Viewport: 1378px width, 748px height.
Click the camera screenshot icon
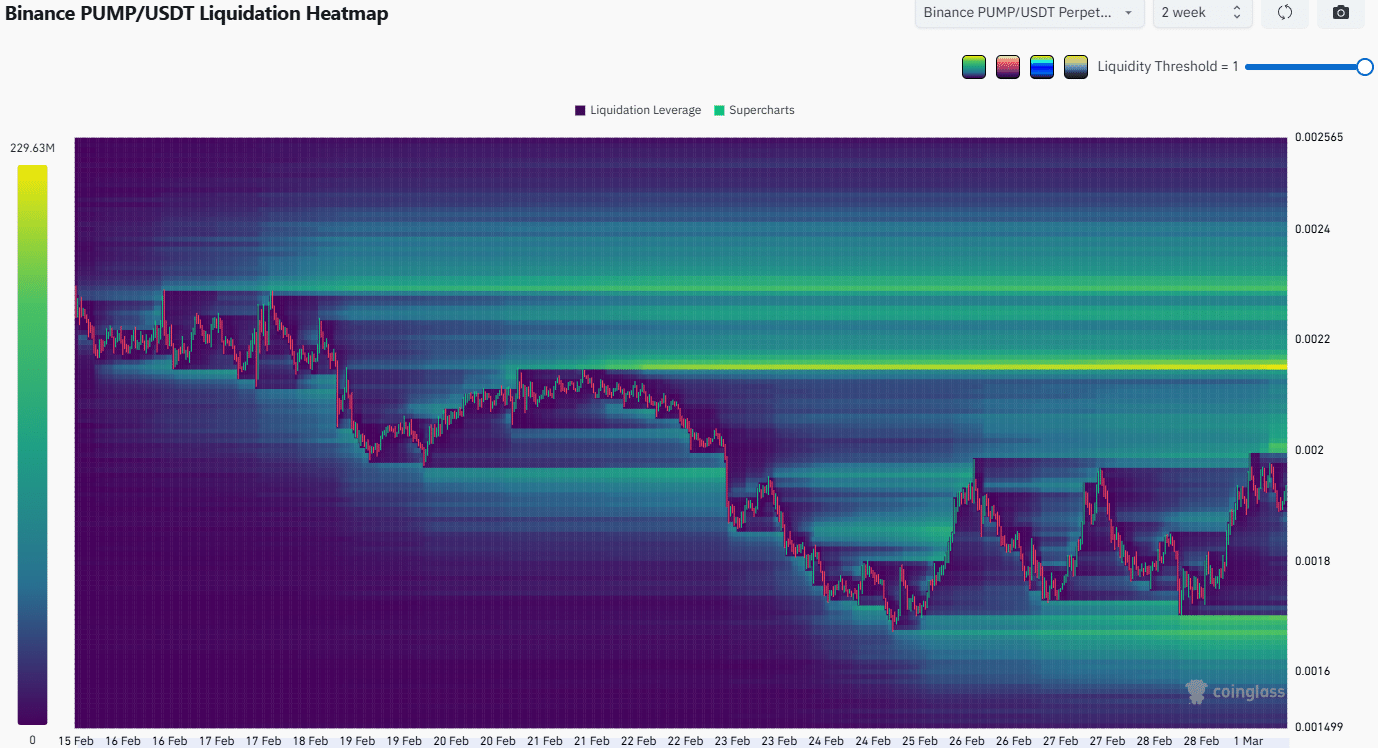1341,13
